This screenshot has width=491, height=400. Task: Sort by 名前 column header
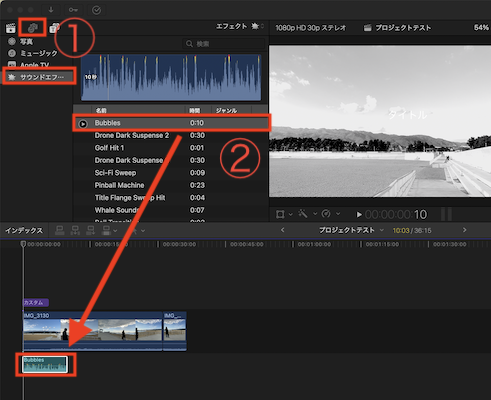click(101, 110)
